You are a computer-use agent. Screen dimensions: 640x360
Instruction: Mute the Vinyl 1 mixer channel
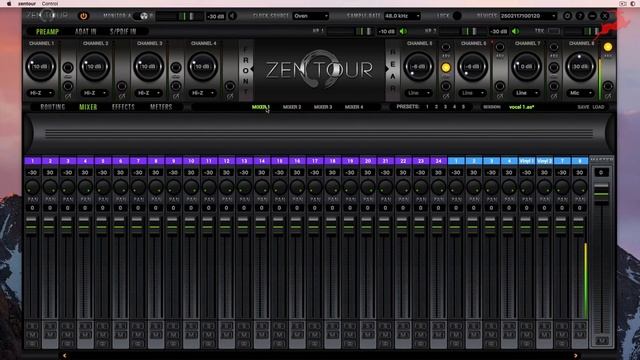[x=527, y=335]
